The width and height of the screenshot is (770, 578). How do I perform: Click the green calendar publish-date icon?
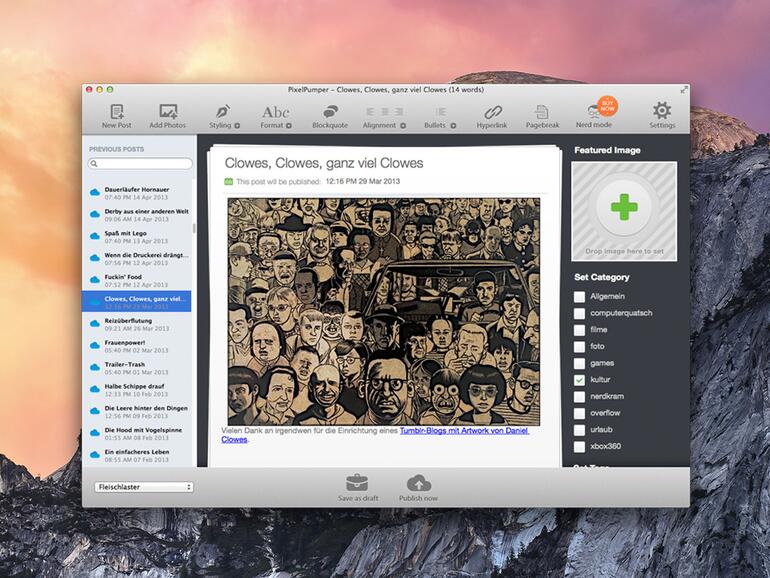point(228,181)
